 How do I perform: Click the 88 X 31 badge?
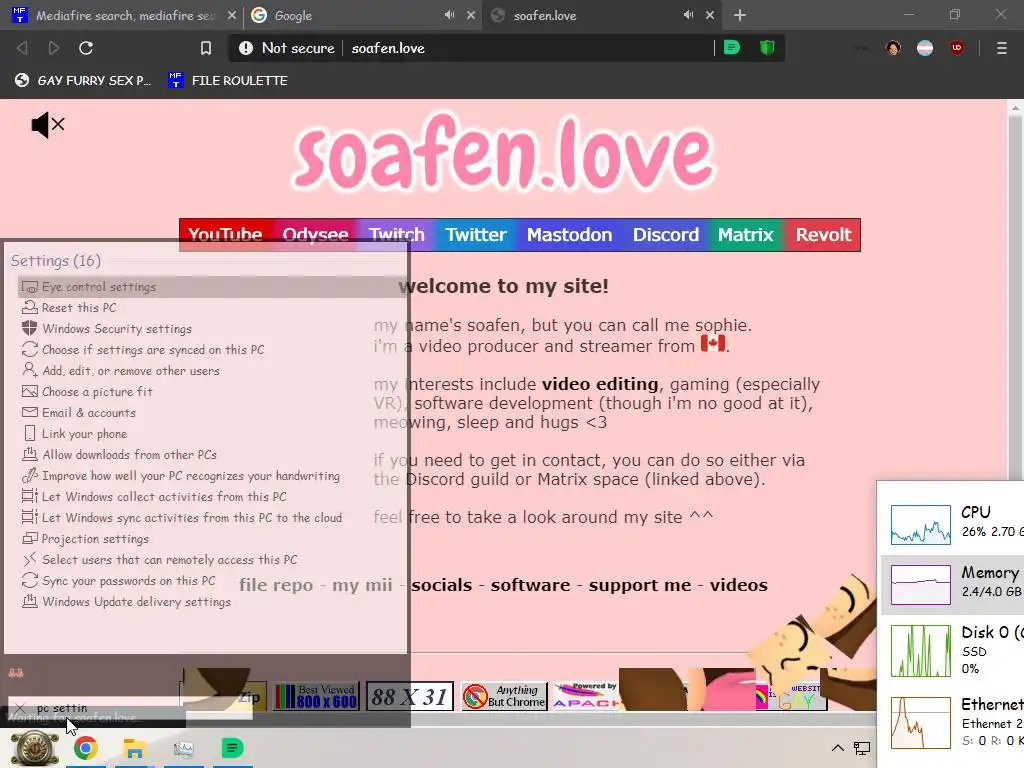coord(409,696)
